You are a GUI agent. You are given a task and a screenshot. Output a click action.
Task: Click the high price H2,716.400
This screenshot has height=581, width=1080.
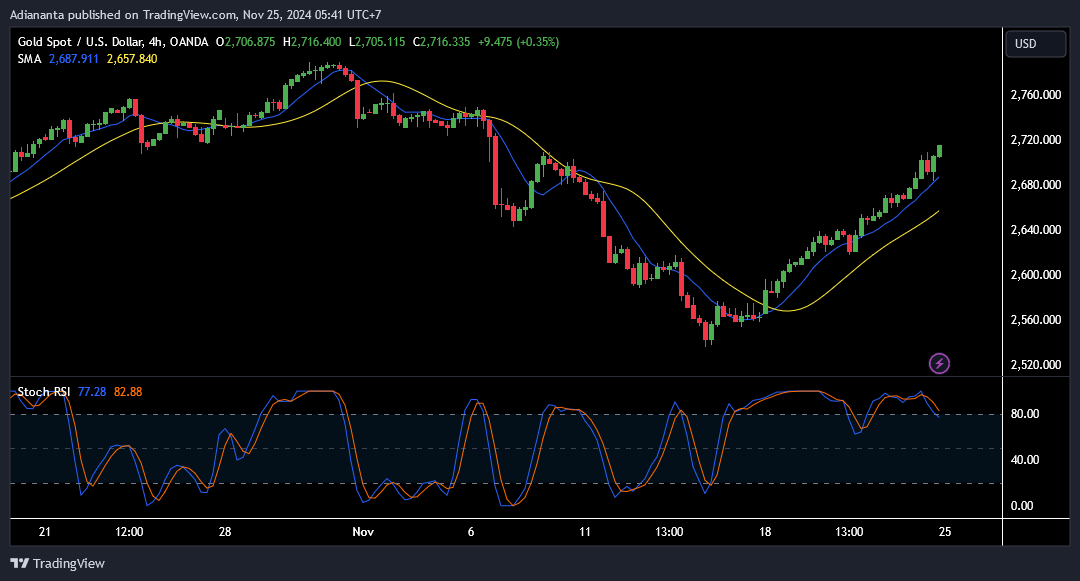311,42
